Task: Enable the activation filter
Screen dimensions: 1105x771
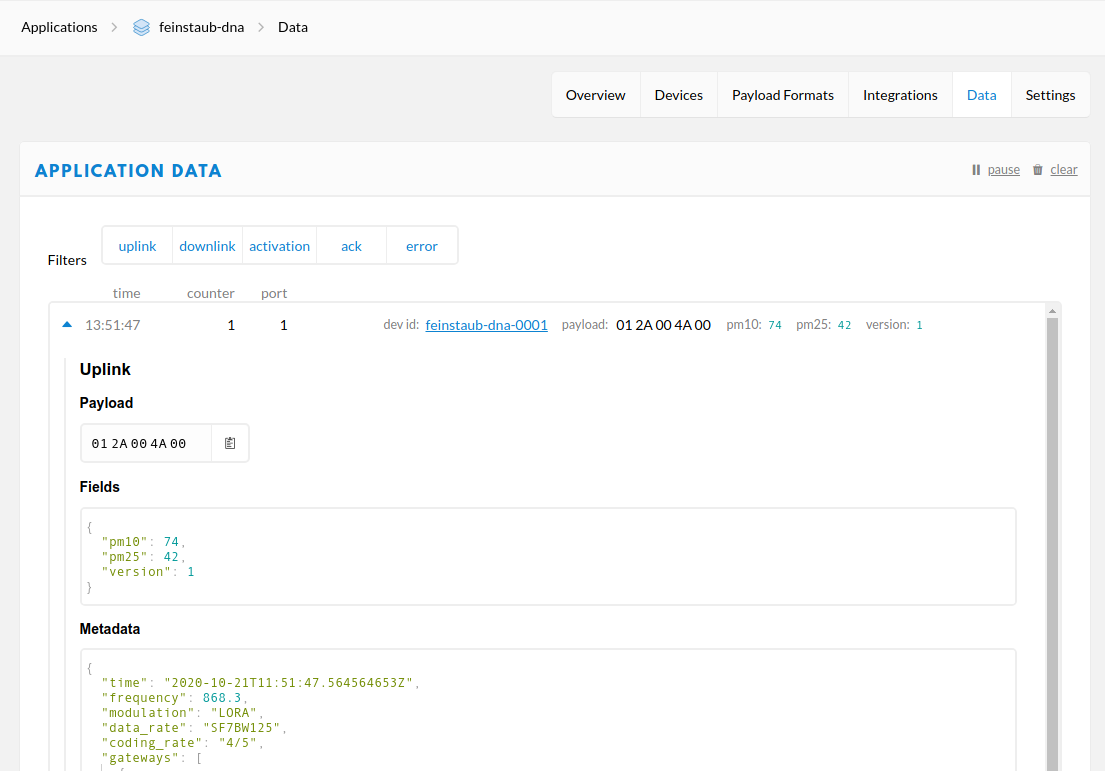Action: (x=279, y=245)
